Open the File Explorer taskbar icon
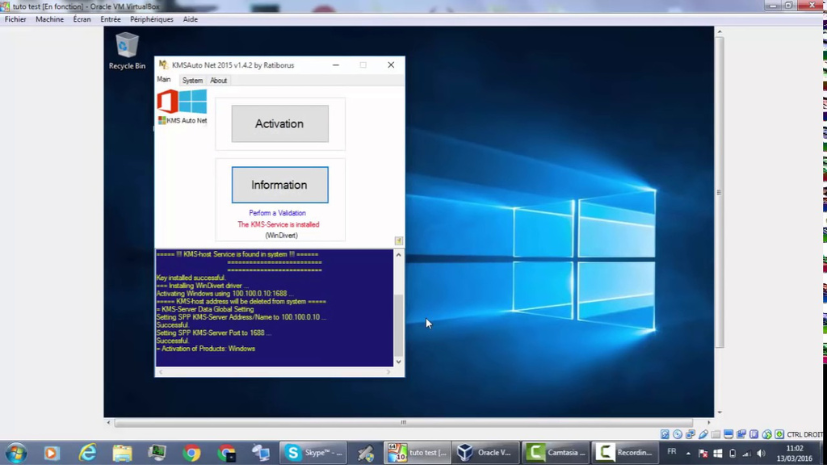 [x=122, y=453]
